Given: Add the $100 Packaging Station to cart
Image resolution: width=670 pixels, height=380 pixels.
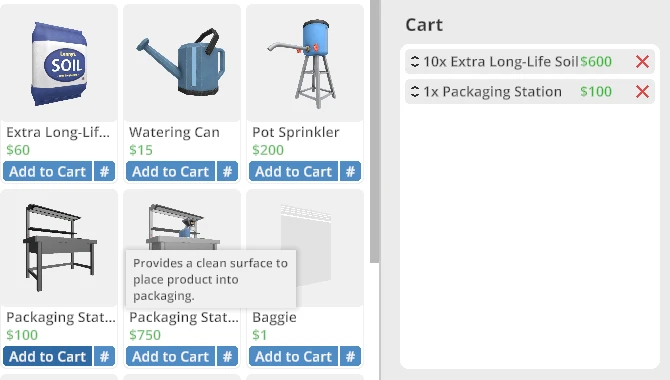Looking at the screenshot, I should (x=47, y=356).
